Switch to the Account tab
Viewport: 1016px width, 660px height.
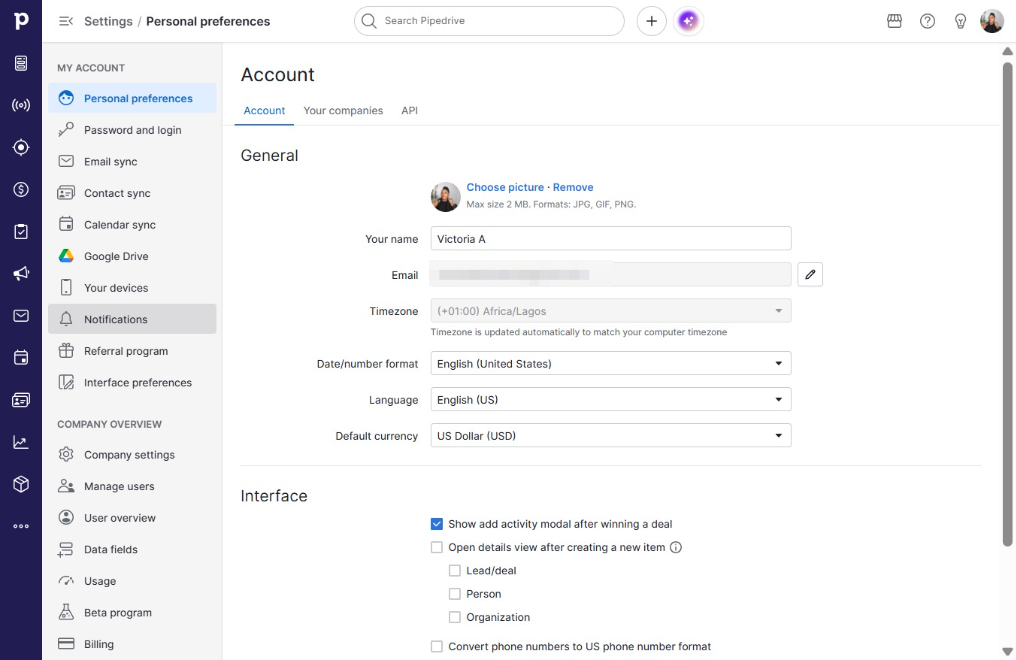pyautogui.click(x=264, y=111)
